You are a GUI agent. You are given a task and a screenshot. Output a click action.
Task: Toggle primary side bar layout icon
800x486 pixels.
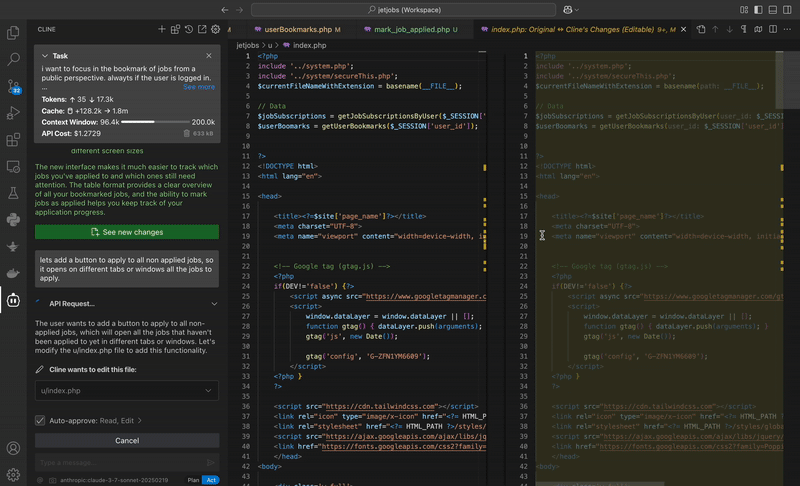click(759, 10)
